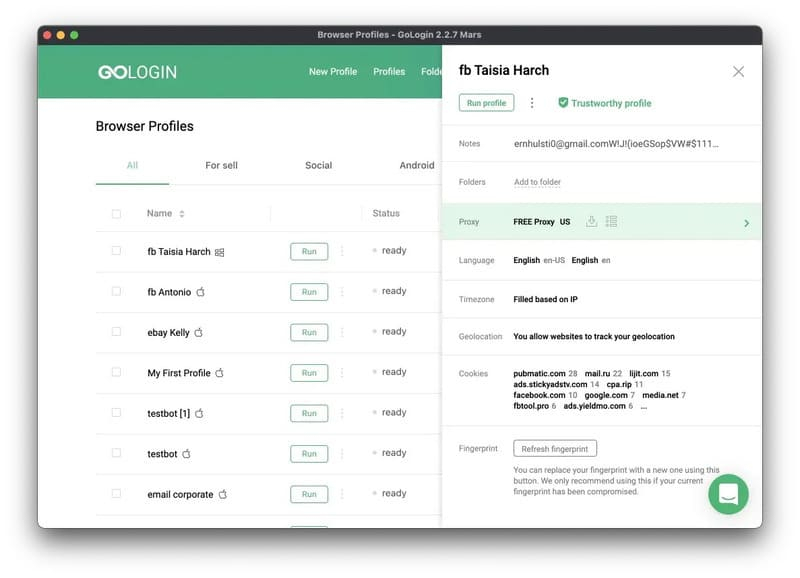Open more options for testbot row

[x=342, y=453]
